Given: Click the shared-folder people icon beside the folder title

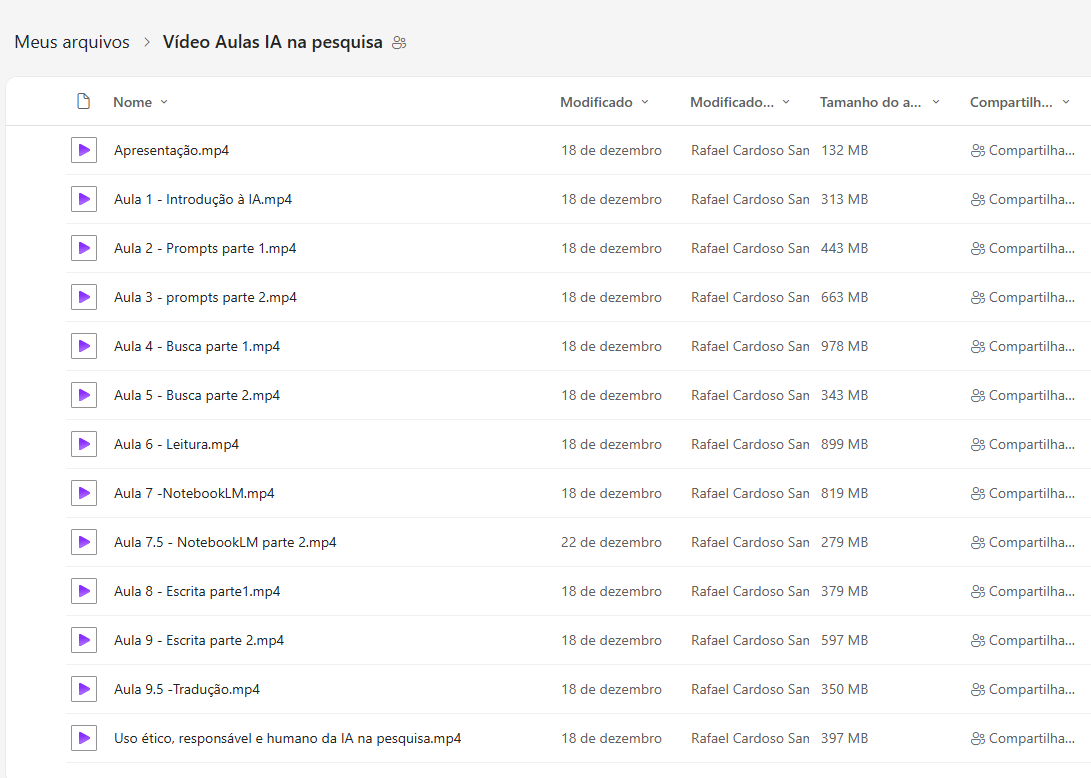Looking at the screenshot, I should click(399, 42).
